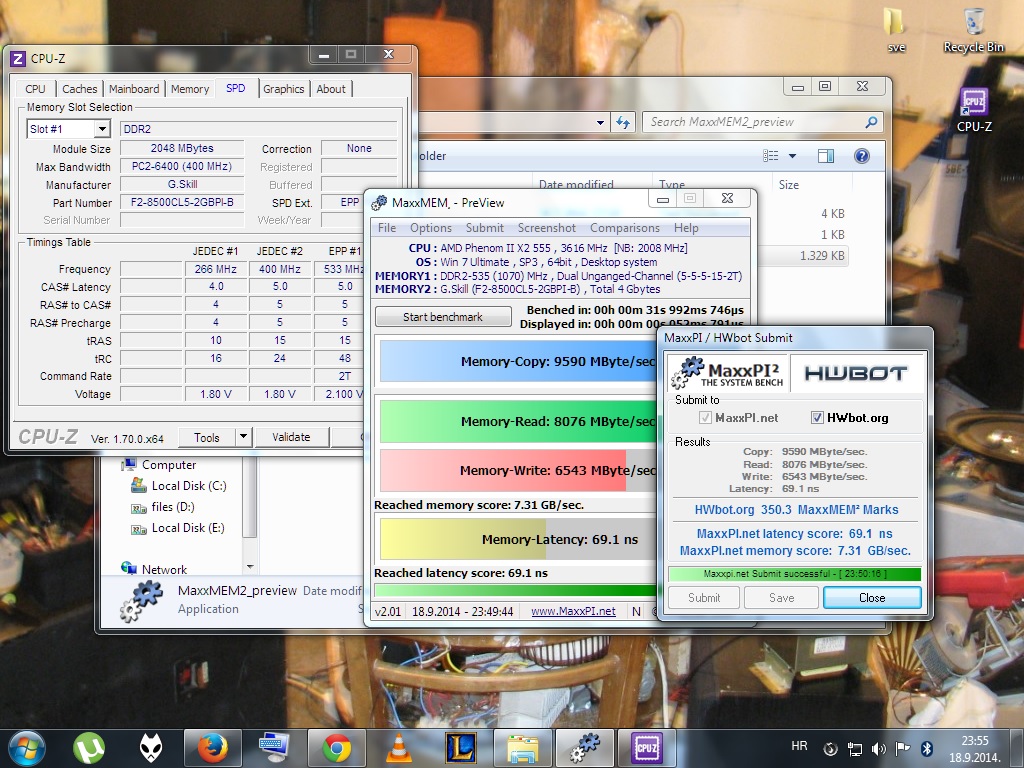Image resolution: width=1024 pixels, height=768 pixels.
Task: Open the Bluetooth tray icon
Action: (926, 748)
